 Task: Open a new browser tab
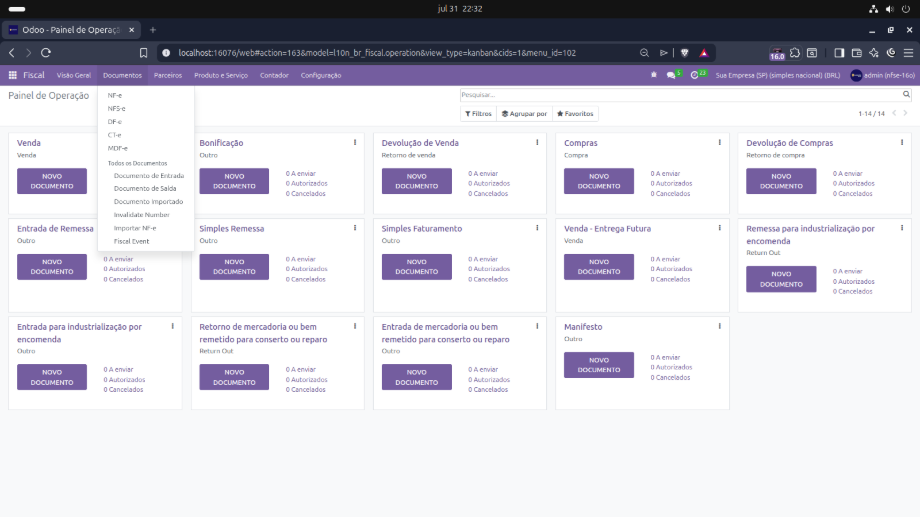pyautogui.click(x=153, y=30)
